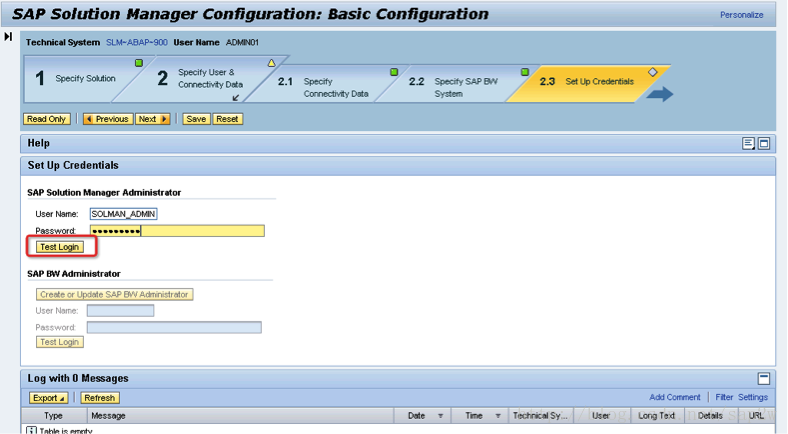Open the log Filter link

point(724,397)
